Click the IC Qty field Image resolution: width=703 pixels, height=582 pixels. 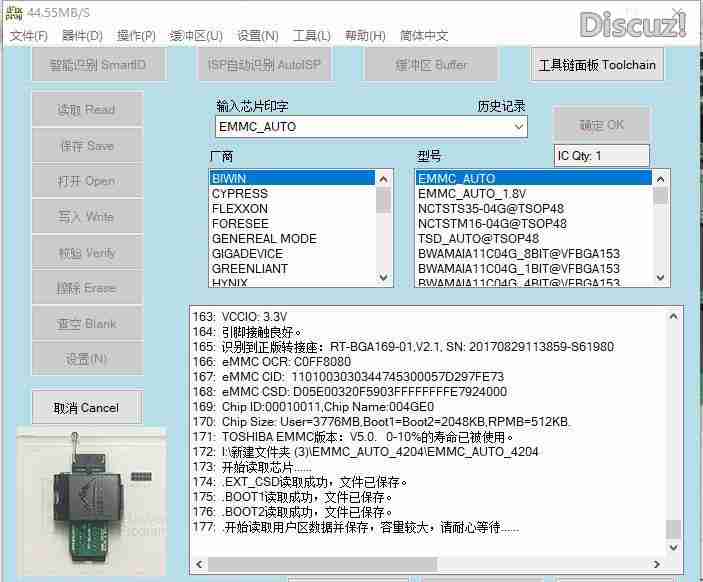pyautogui.click(x=601, y=156)
